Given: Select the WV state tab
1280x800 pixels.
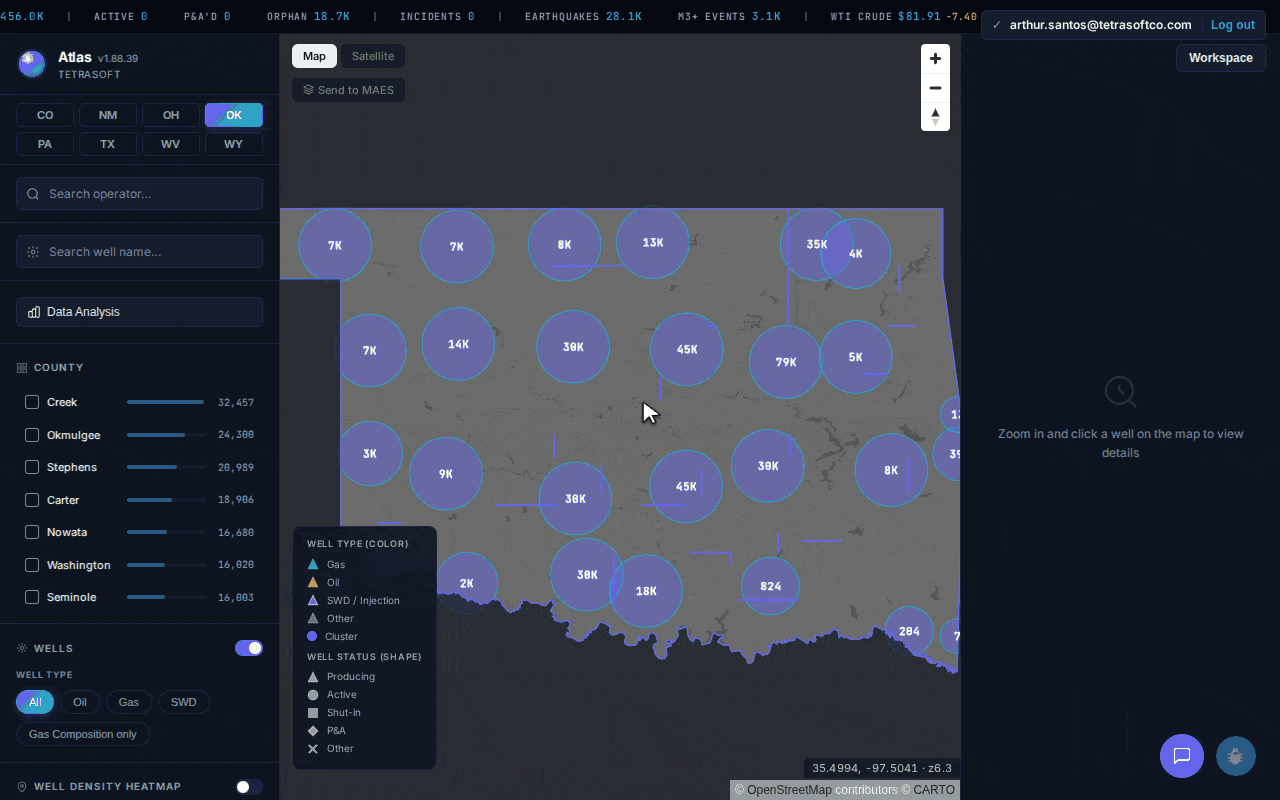Looking at the screenshot, I should [171, 144].
